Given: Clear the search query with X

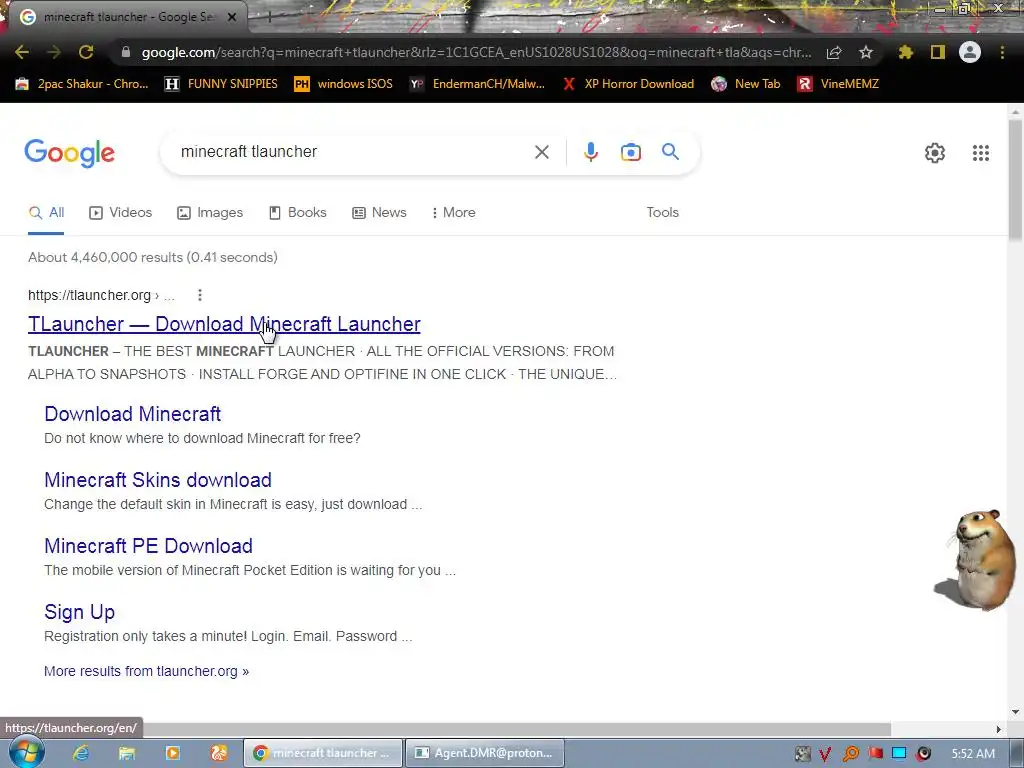Looking at the screenshot, I should click(541, 152).
